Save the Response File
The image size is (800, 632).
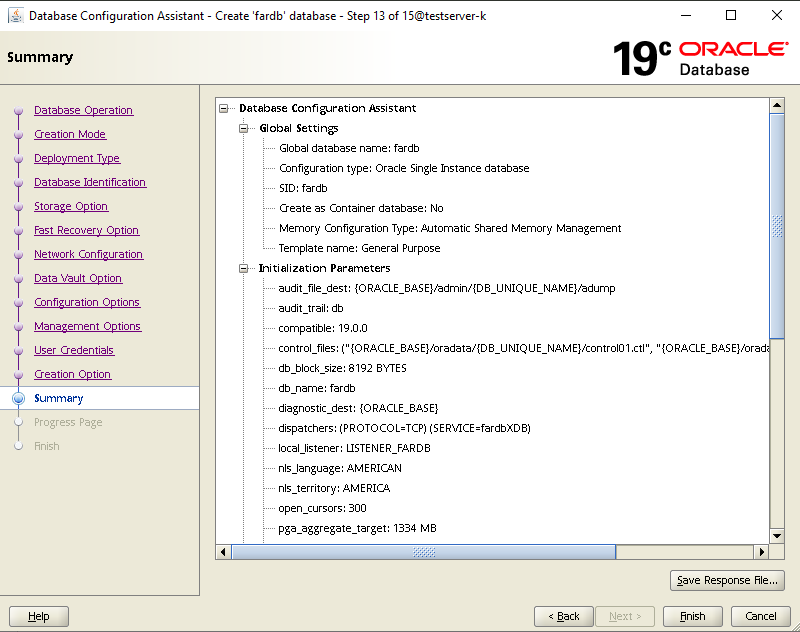click(727, 580)
